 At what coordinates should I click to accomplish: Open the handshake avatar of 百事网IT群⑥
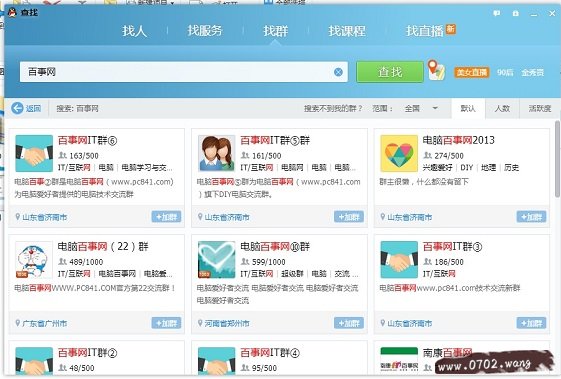click(x=34, y=153)
